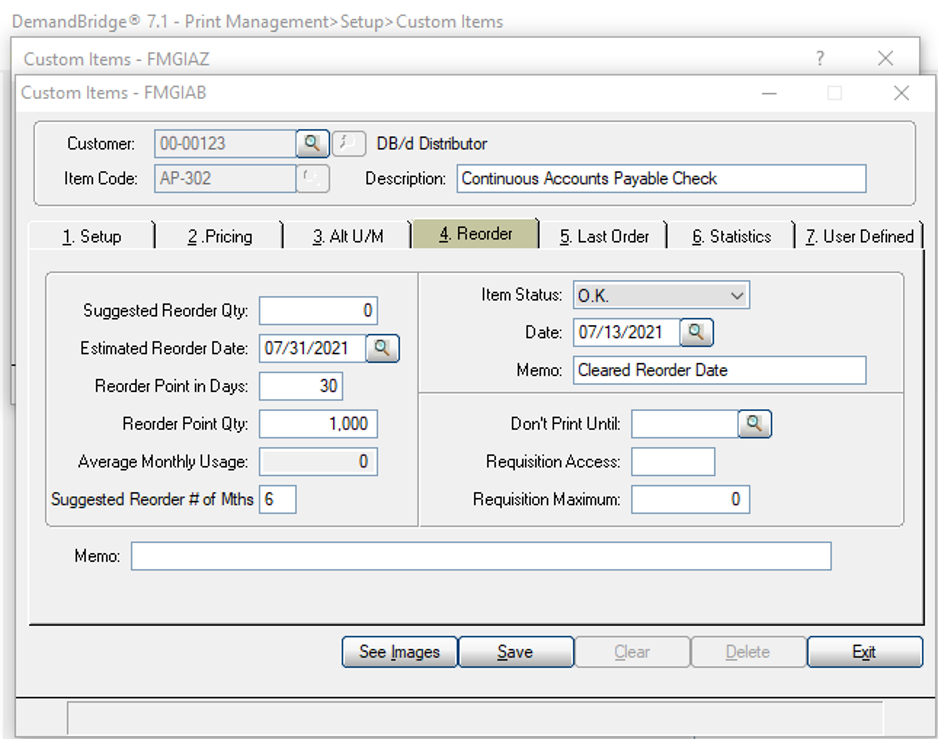
Task: Expand the Item Status dropdown
Action: pos(737,296)
